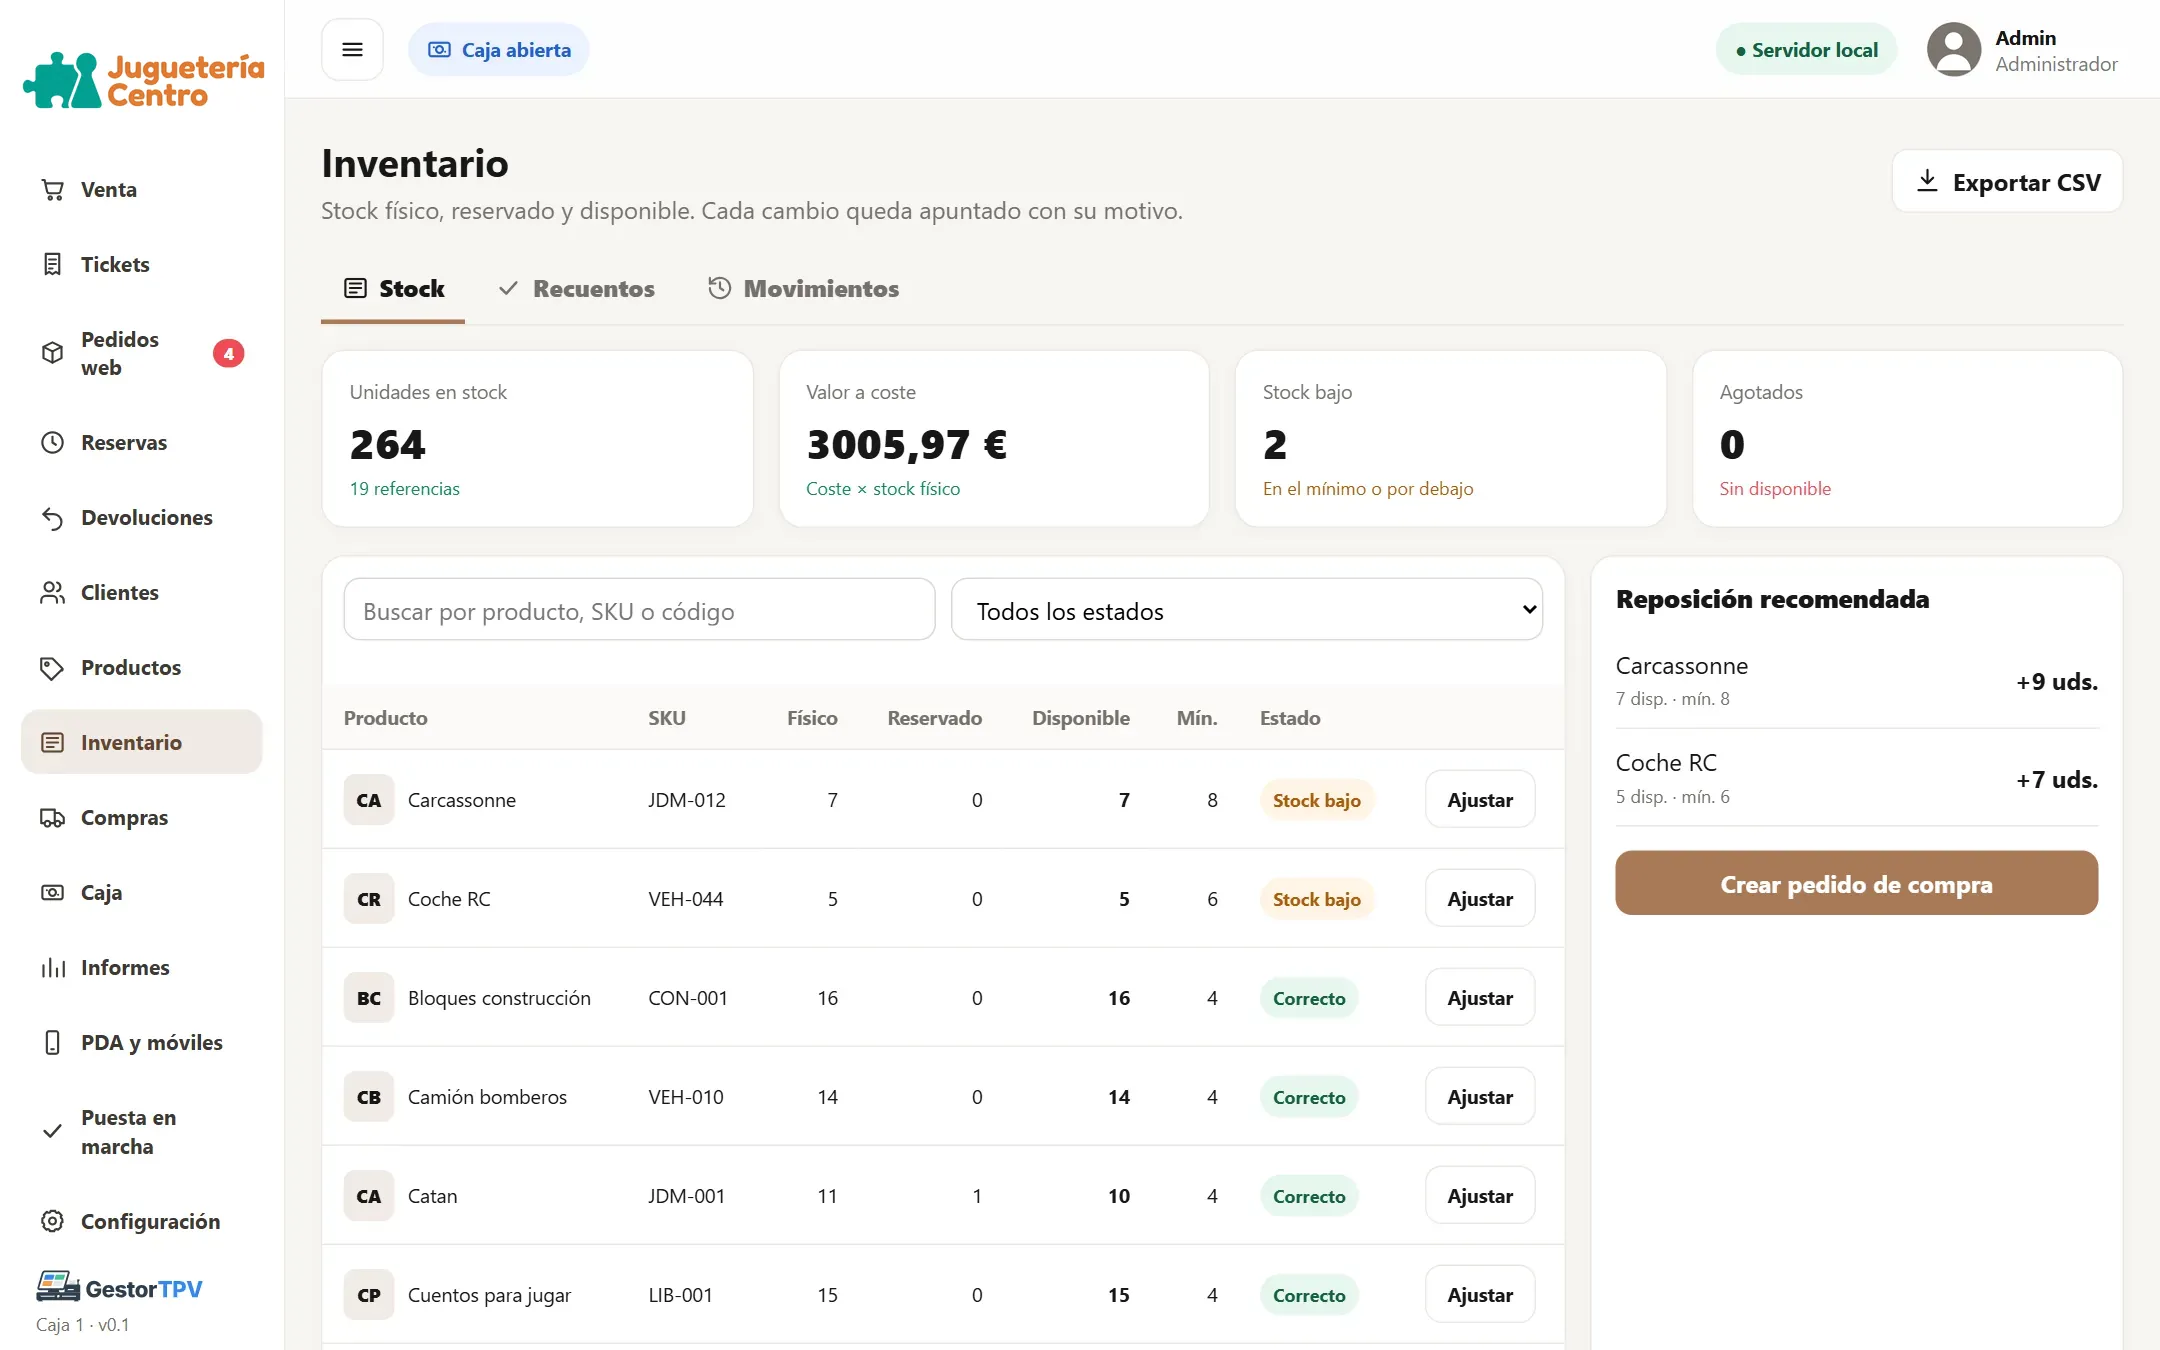
Task: Click the Tickets receipt icon
Action: pyautogui.click(x=52, y=264)
